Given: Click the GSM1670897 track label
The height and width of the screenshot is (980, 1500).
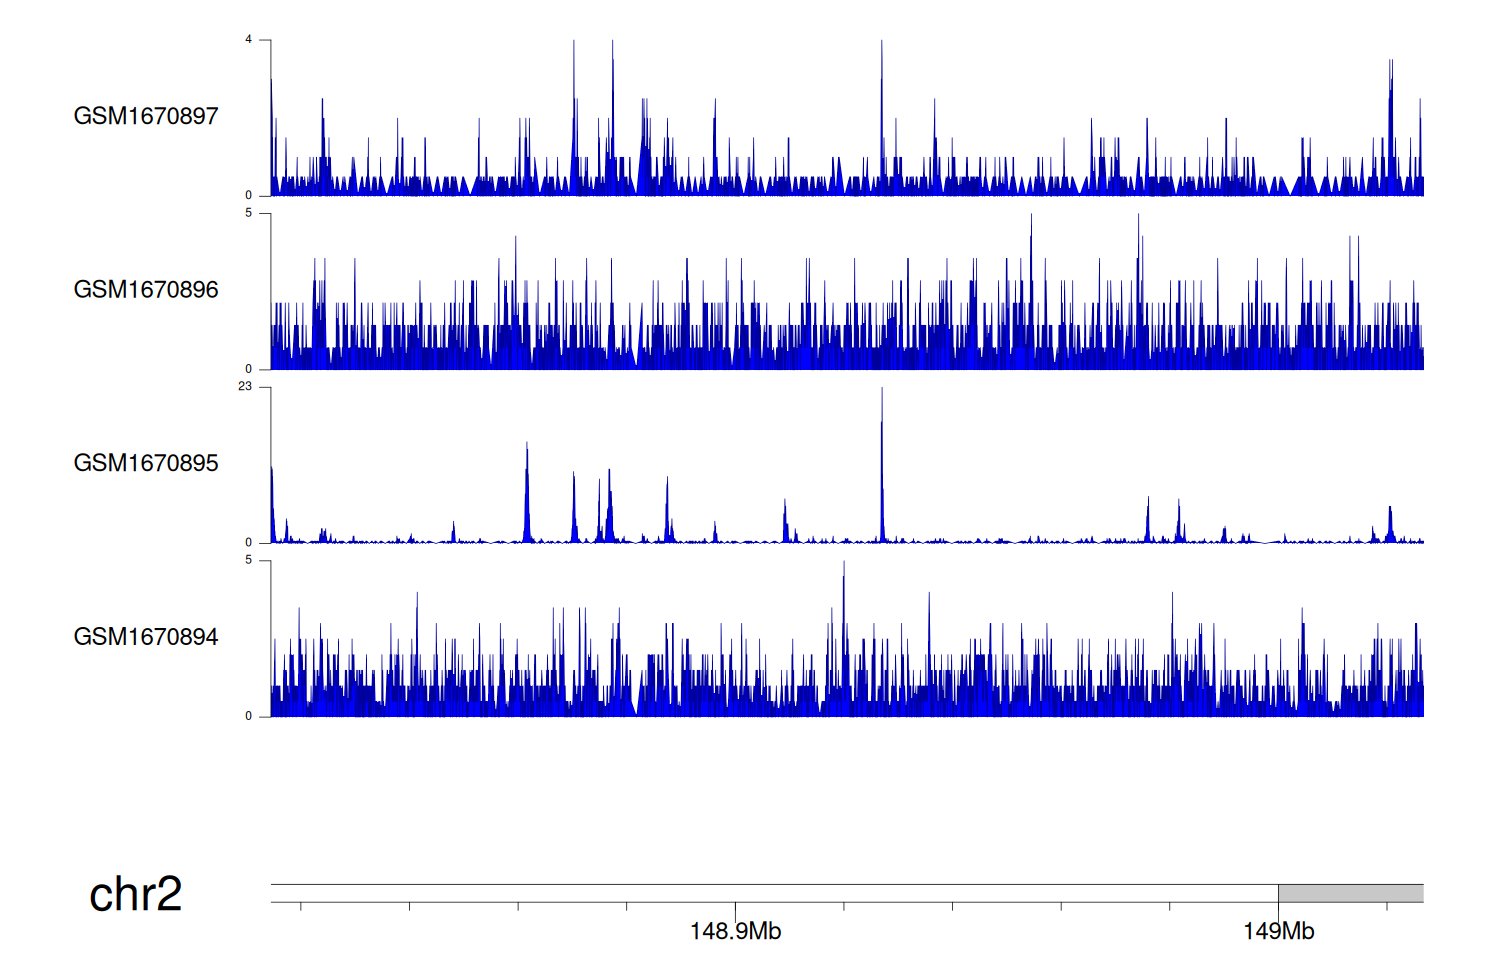Looking at the screenshot, I should (x=146, y=116).
